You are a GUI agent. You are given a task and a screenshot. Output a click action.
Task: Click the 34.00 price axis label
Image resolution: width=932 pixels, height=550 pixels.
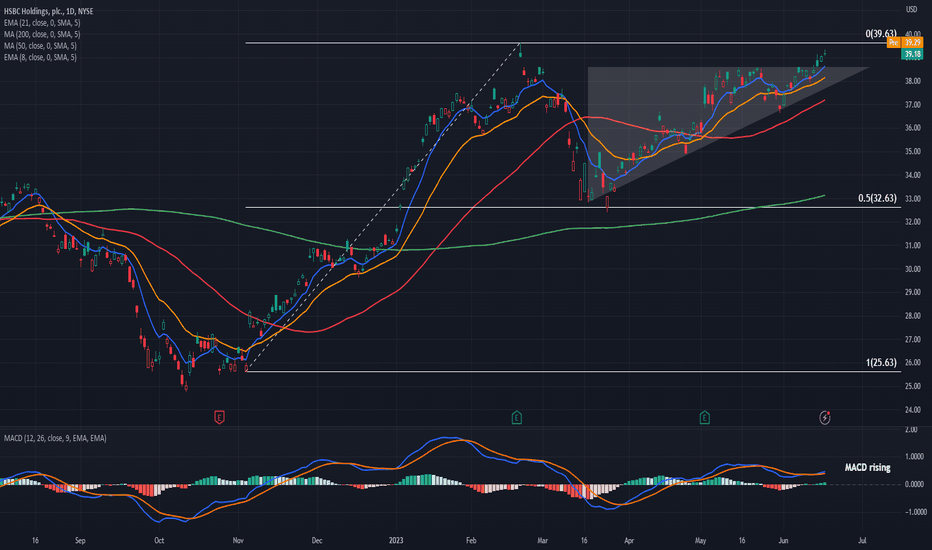pos(912,175)
